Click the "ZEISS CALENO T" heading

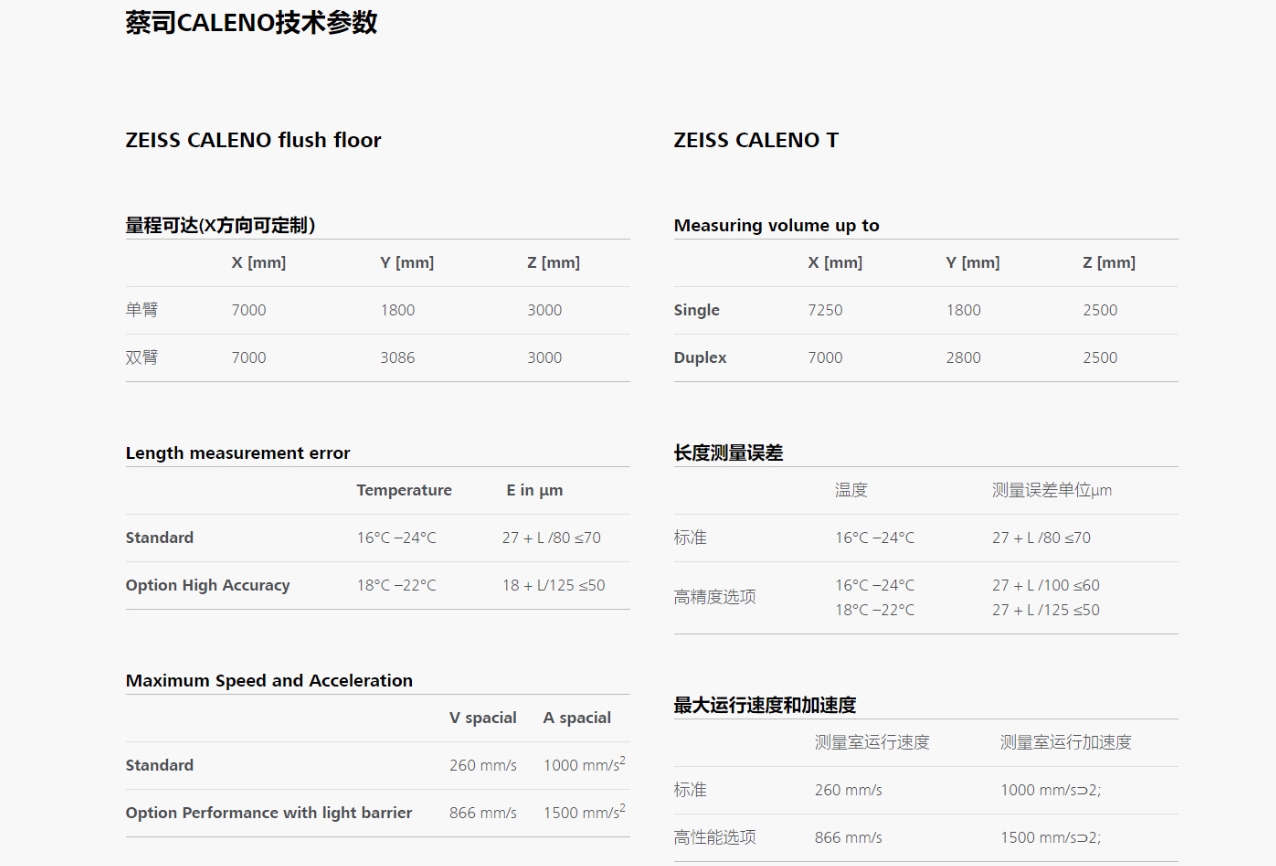coord(756,140)
